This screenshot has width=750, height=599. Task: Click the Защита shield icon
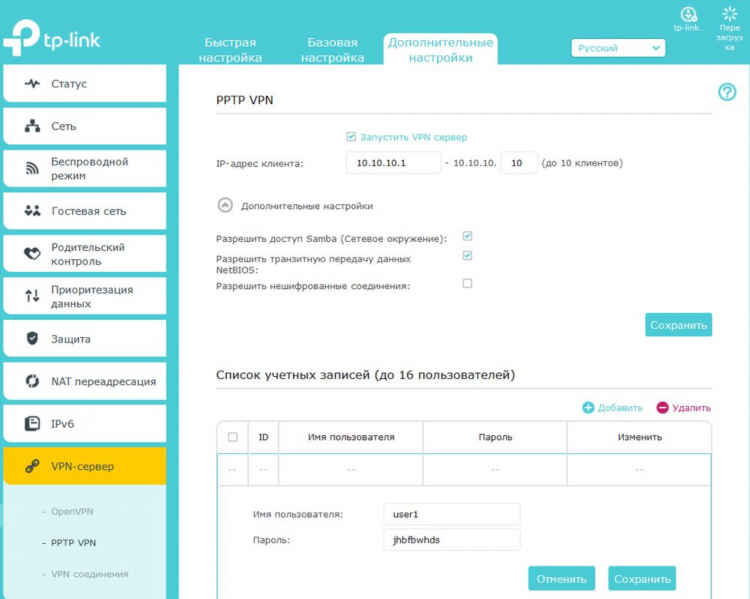(32, 338)
